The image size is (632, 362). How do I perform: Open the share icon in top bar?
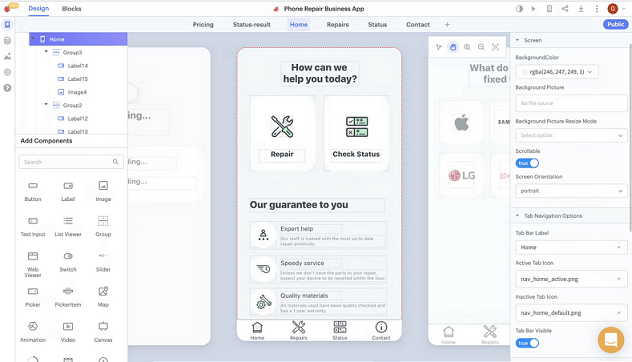click(565, 8)
